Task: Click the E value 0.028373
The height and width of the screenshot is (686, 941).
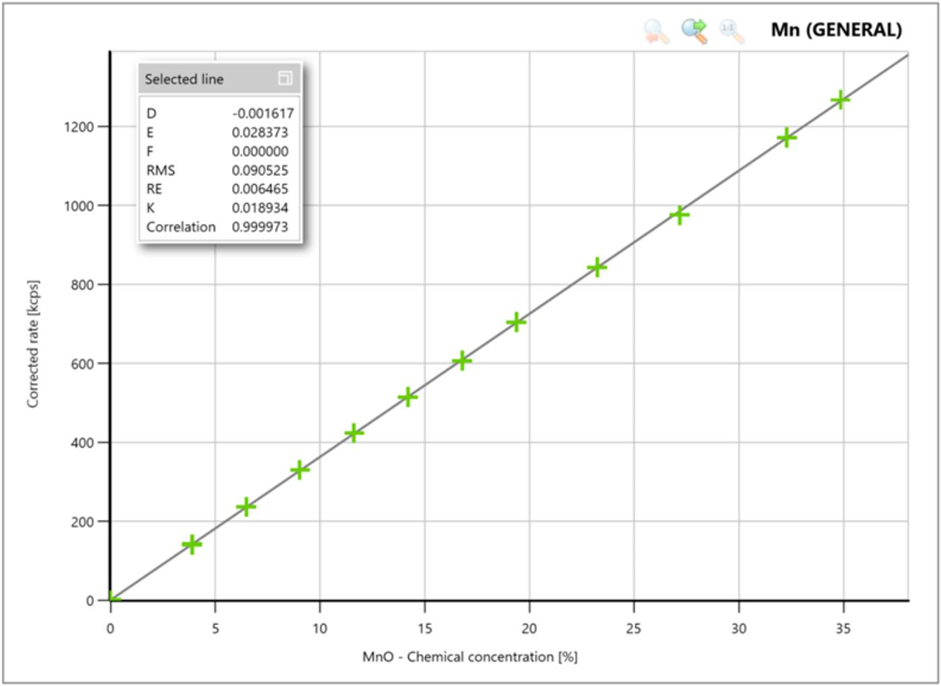Action: pyautogui.click(x=260, y=132)
